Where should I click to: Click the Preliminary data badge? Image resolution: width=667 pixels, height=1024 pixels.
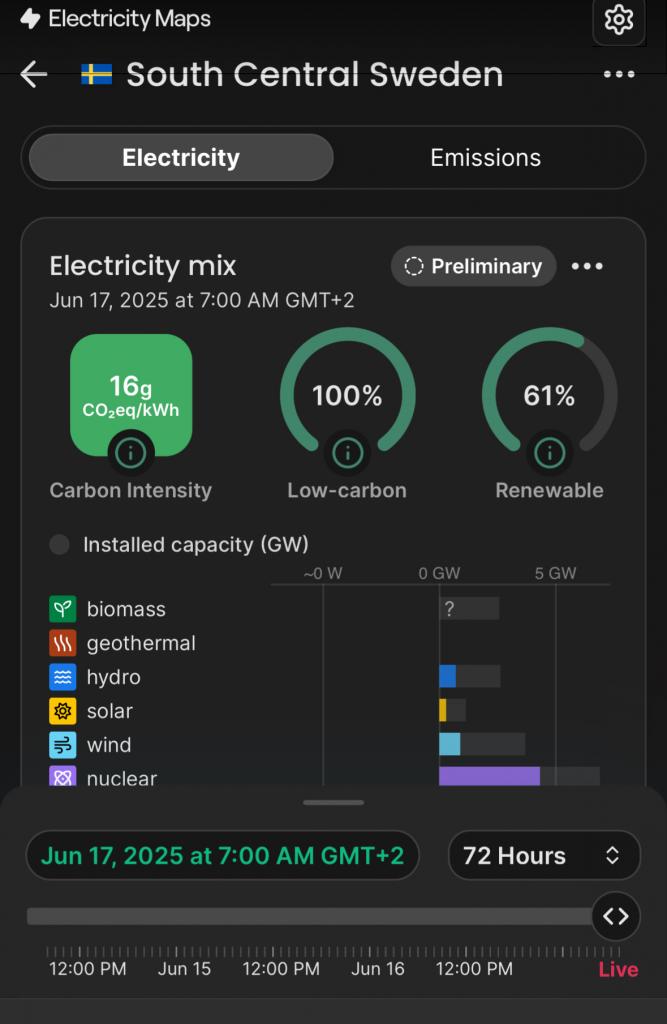point(473,266)
